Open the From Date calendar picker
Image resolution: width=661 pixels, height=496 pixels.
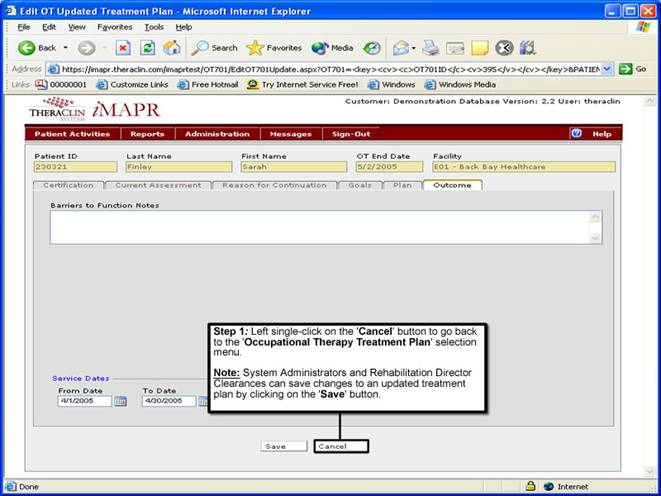coord(121,401)
